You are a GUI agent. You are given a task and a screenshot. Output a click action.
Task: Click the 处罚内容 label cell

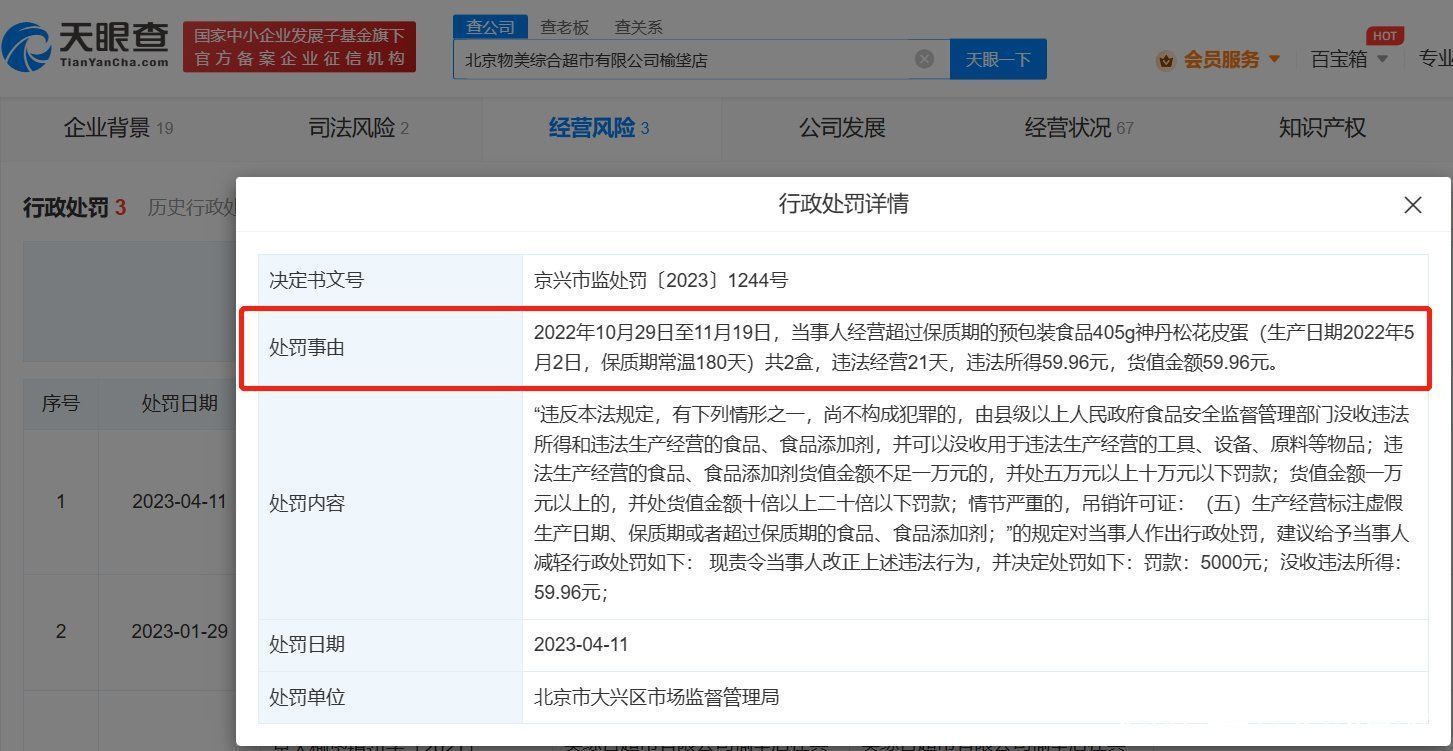coord(390,504)
